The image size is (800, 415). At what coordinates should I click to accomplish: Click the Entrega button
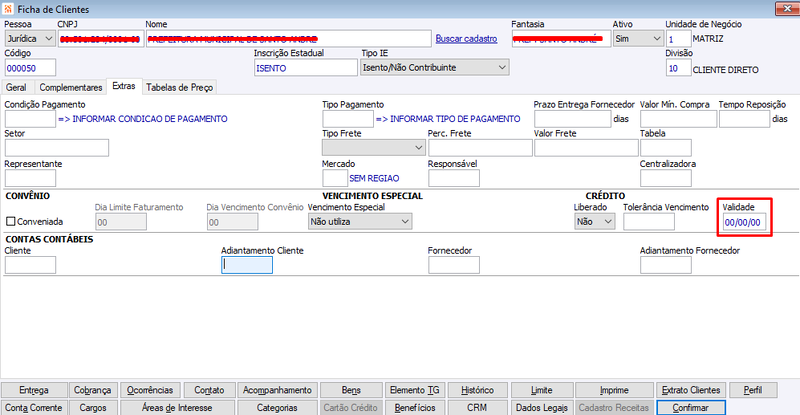click(34, 390)
